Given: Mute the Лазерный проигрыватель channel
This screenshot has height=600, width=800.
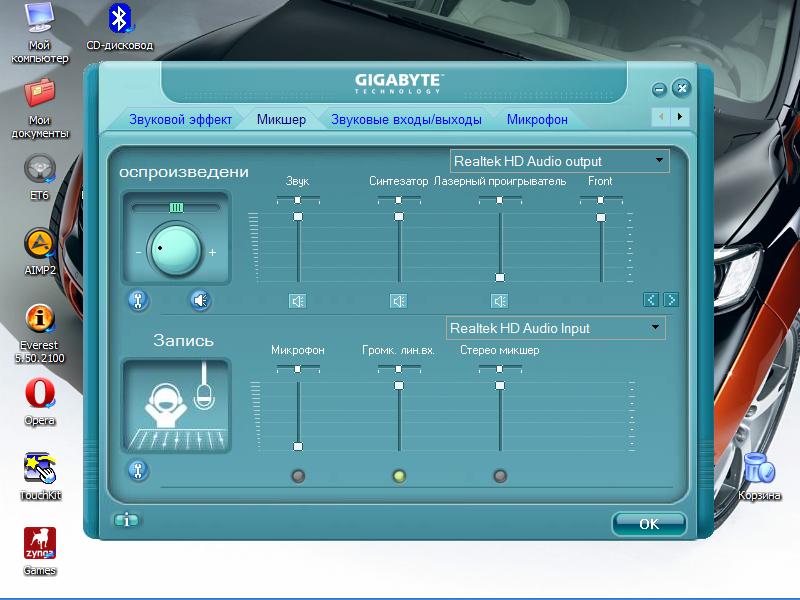Looking at the screenshot, I should pos(499,301).
